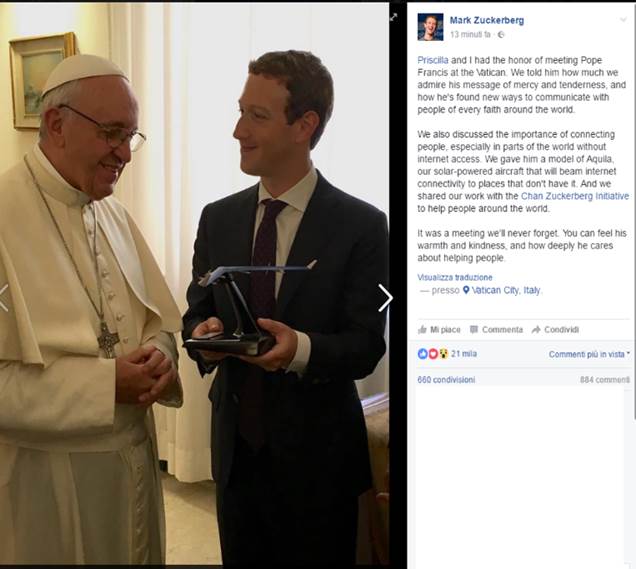636x569 pixels.
Task: Open the post options dropdown arrow
Action: pyautogui.click(x=623, y=20)
